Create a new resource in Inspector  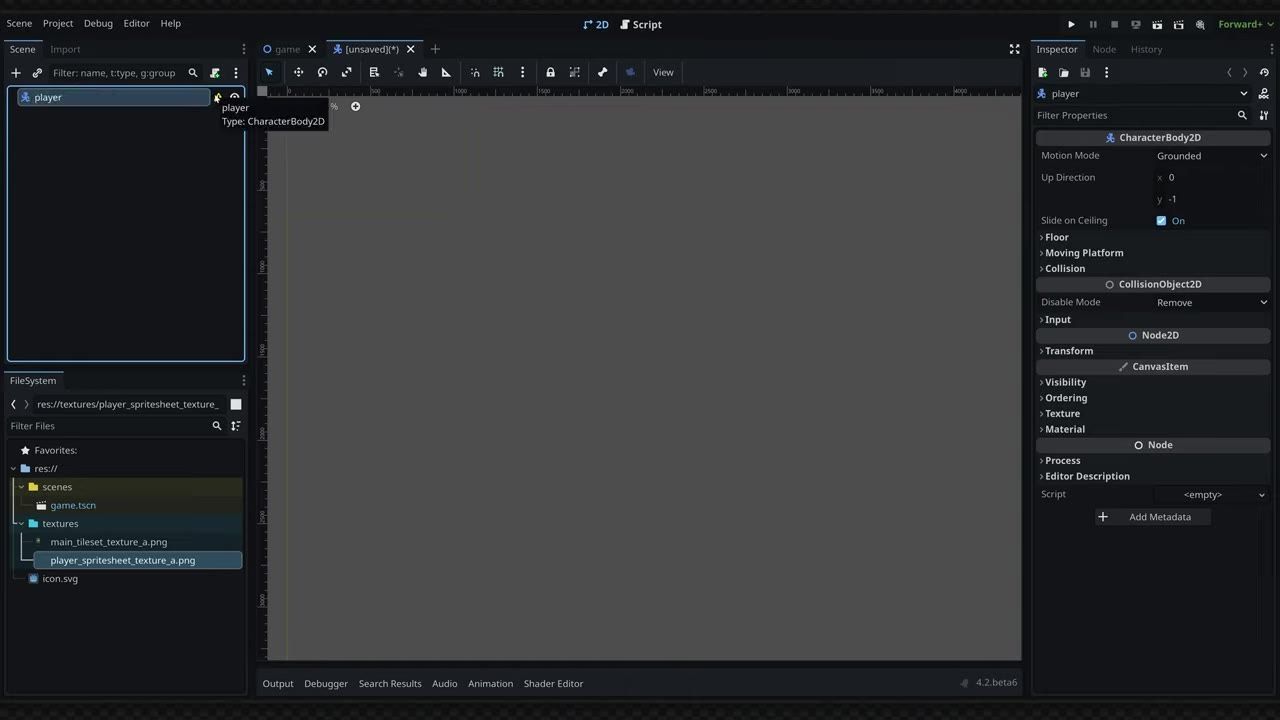coord(1043,72)
